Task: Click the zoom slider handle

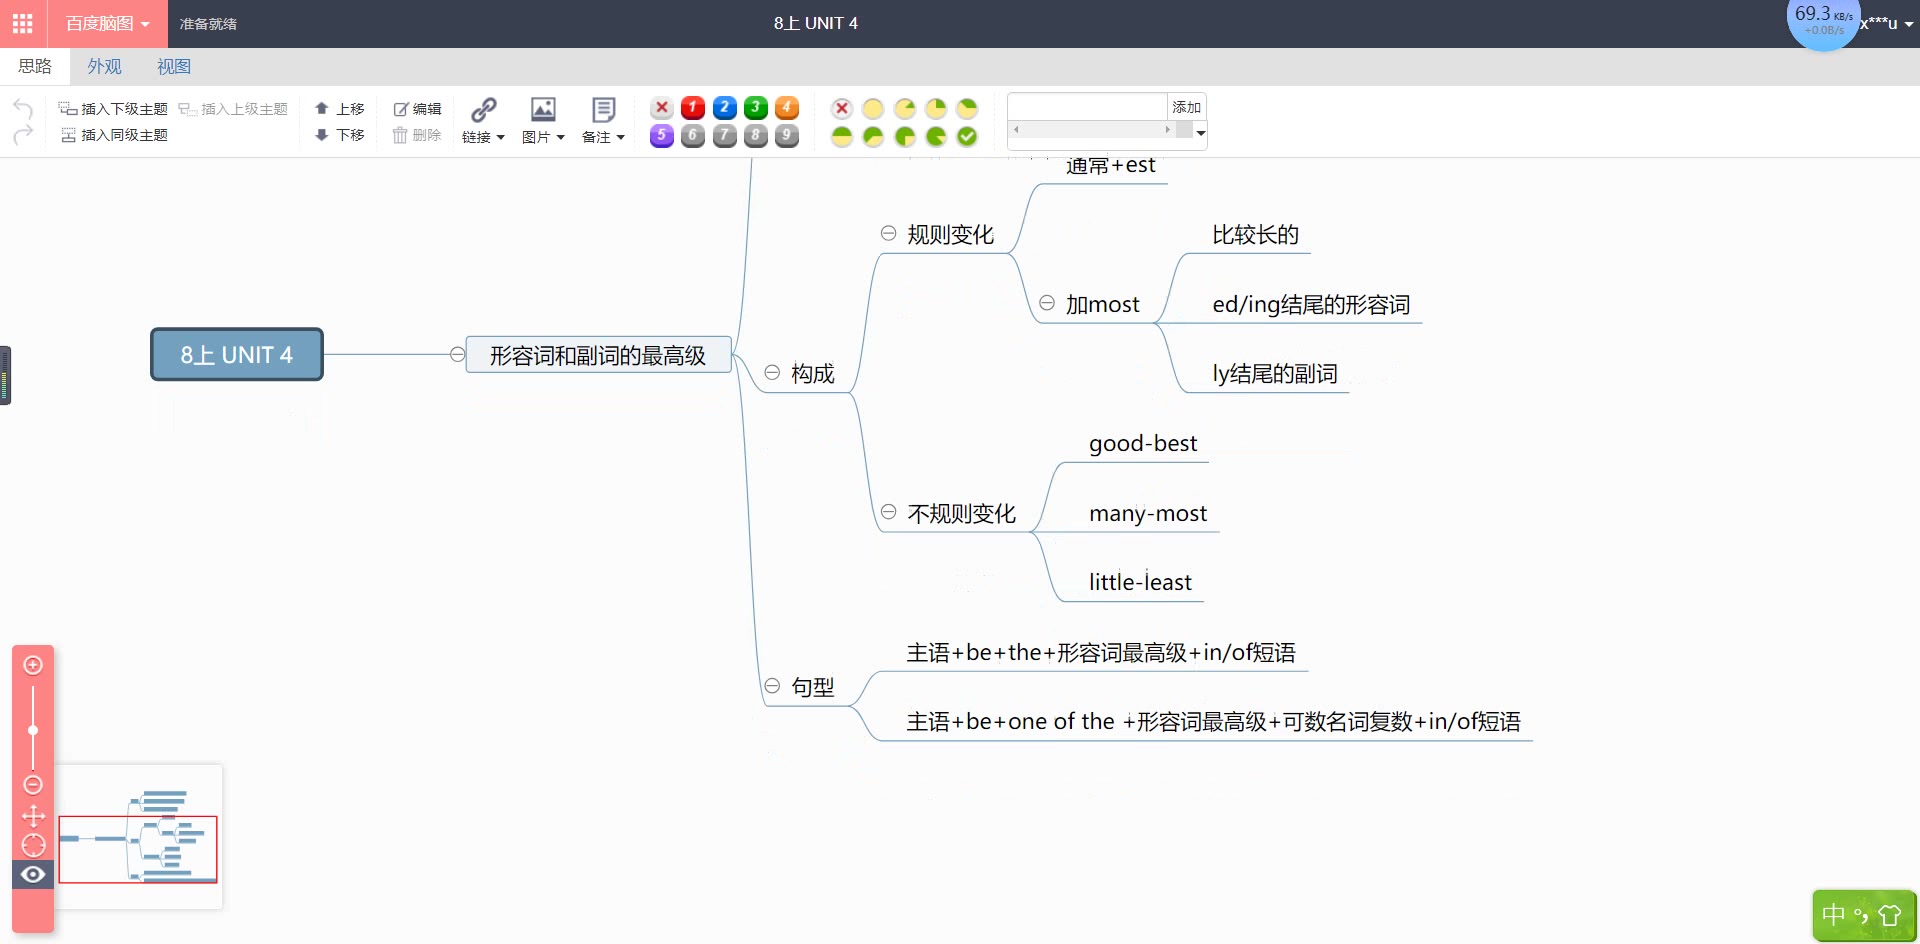Action: tap(33, 730)
